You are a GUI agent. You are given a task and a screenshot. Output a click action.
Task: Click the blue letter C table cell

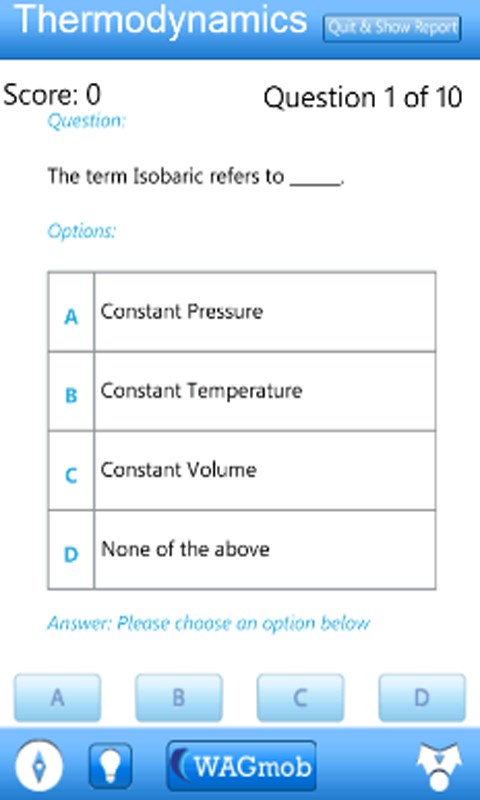(x=71, y=470)
